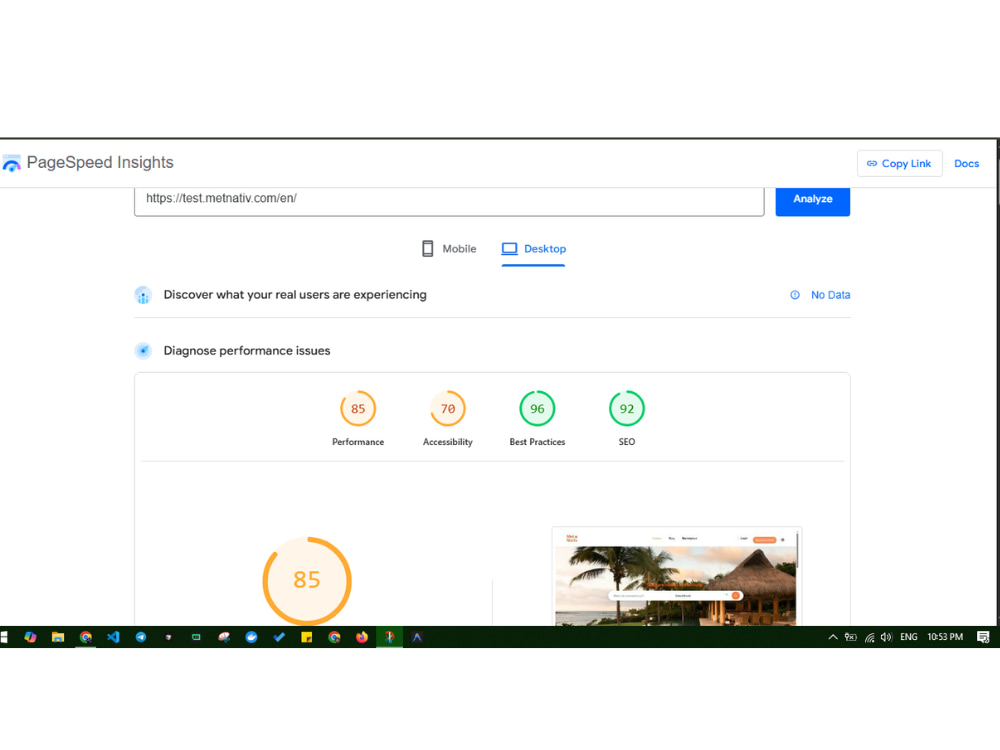This screenshot has height=750, width=1000.
Task: Click the second Chrome taskbar icon
Action: click(x=334, y=637)
